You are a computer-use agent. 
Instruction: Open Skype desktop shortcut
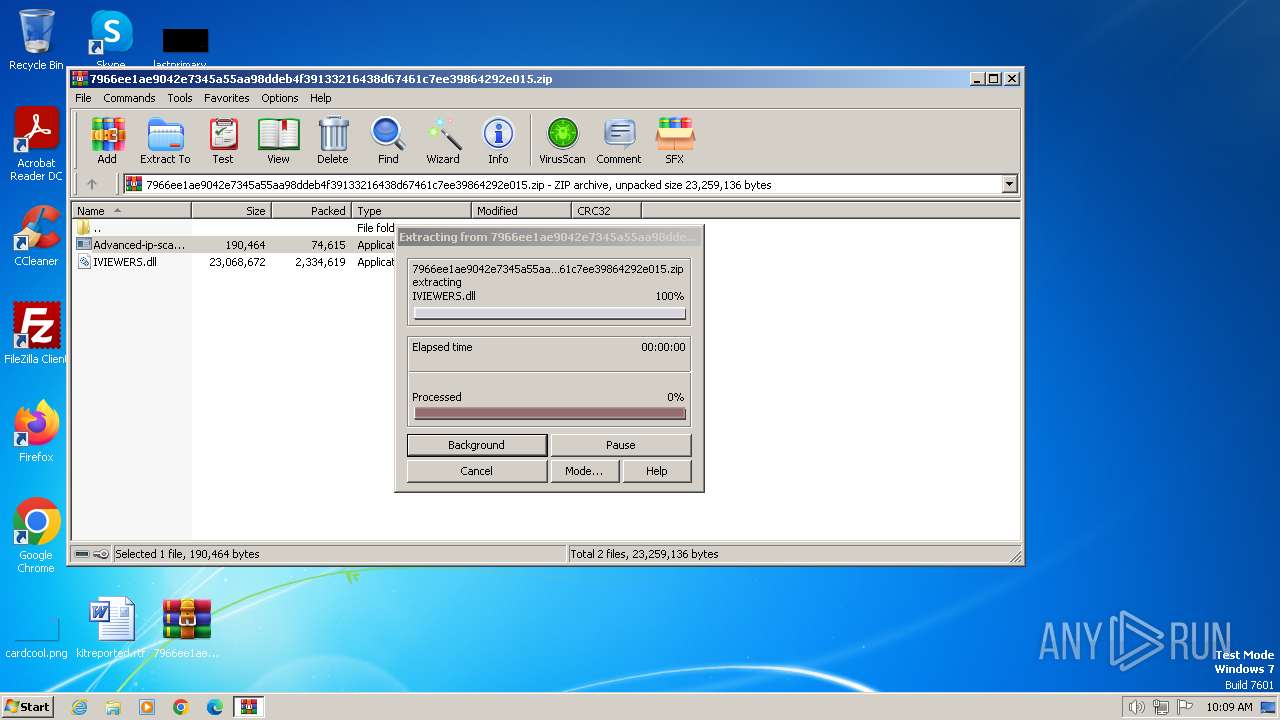[110, 40]
